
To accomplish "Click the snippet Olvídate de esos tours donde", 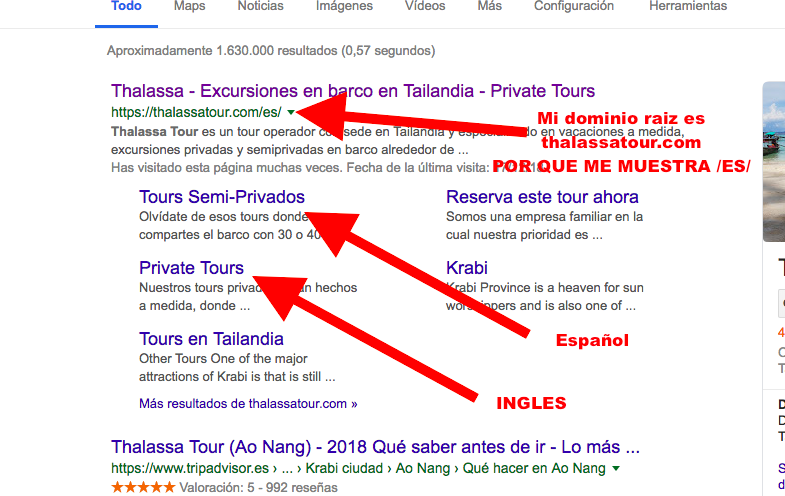I will click(x=224, y=217).
